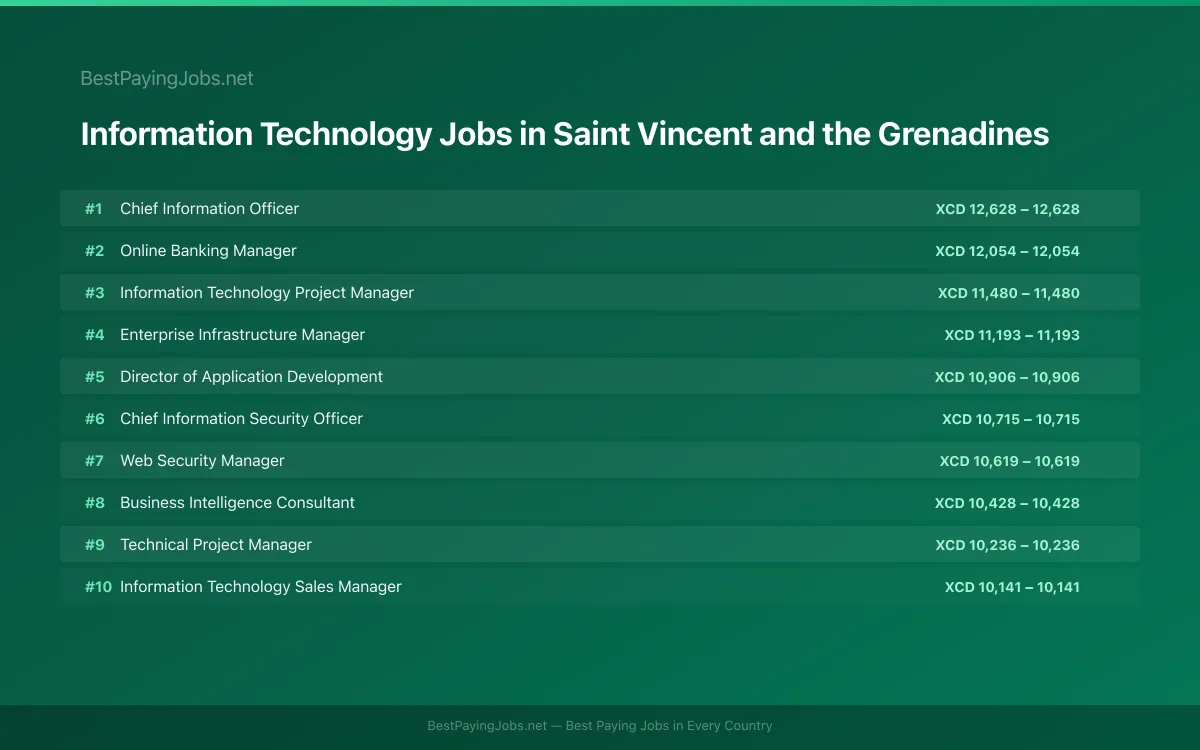This screenshot has height=750, width=1200.
Task: Click the salary XCD 10,715 – 10,715
Action: point(1011,419)
